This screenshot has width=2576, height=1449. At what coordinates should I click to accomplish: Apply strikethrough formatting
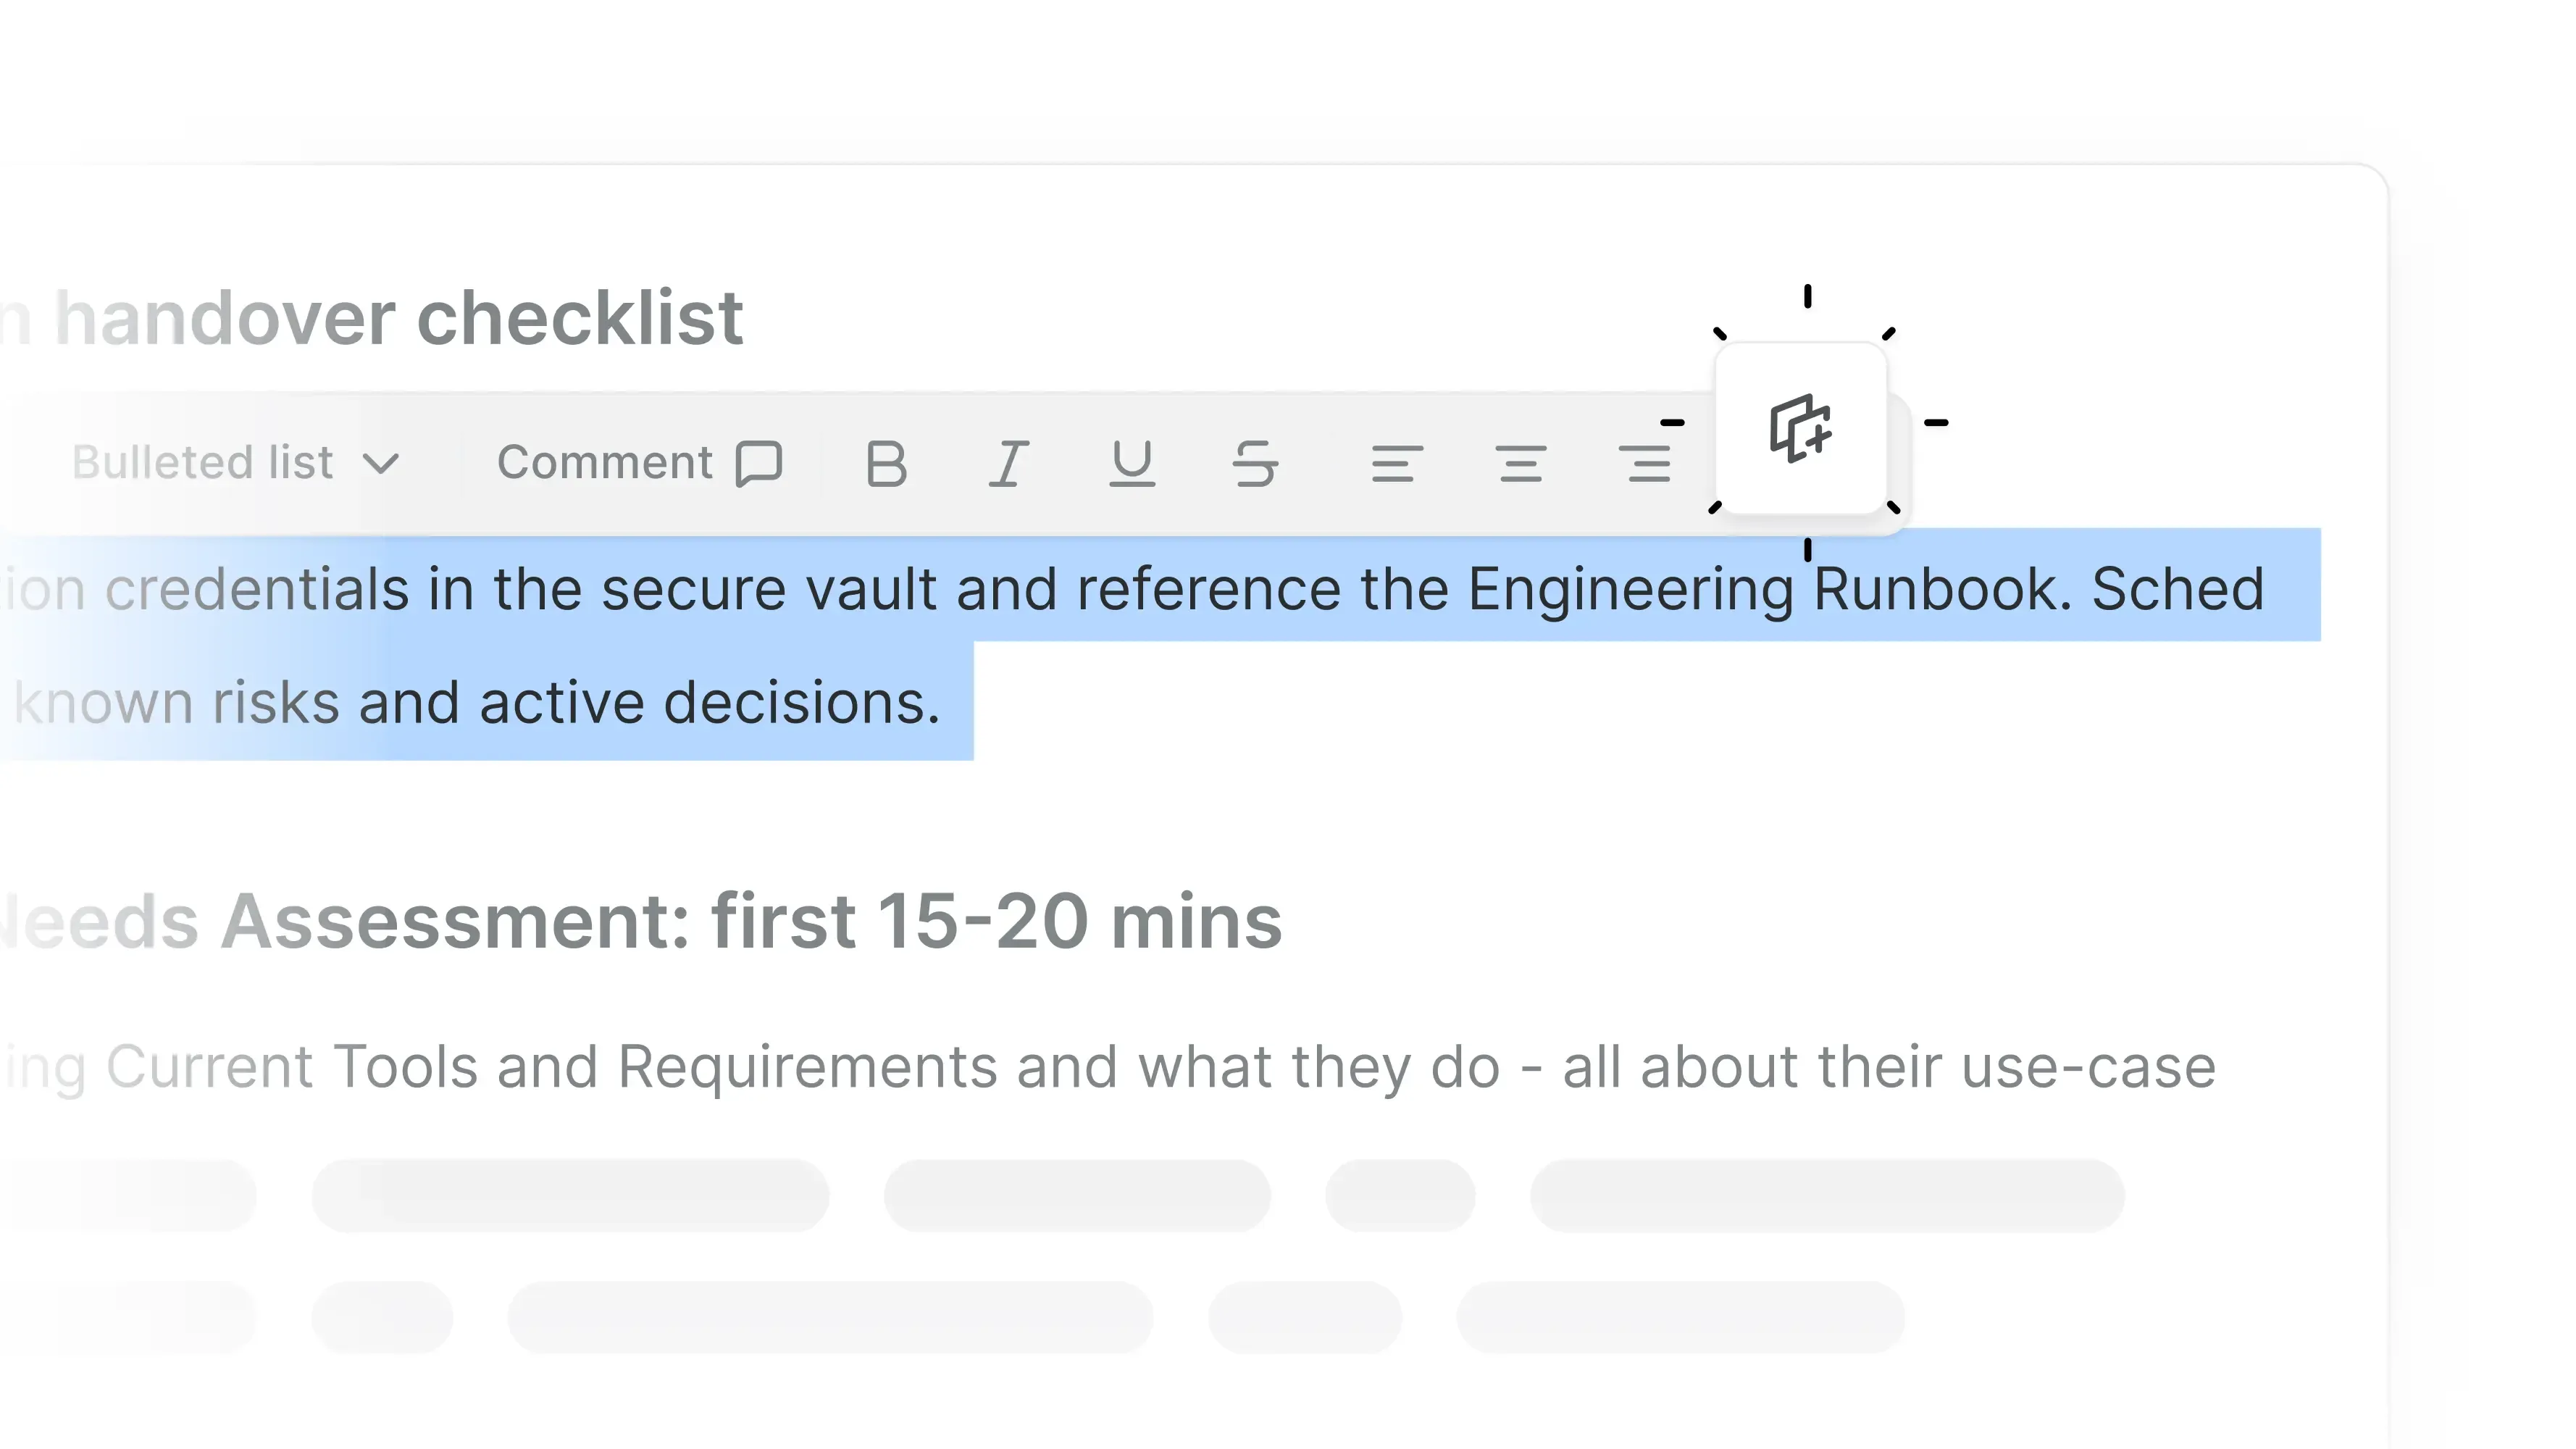(1255, 464)
